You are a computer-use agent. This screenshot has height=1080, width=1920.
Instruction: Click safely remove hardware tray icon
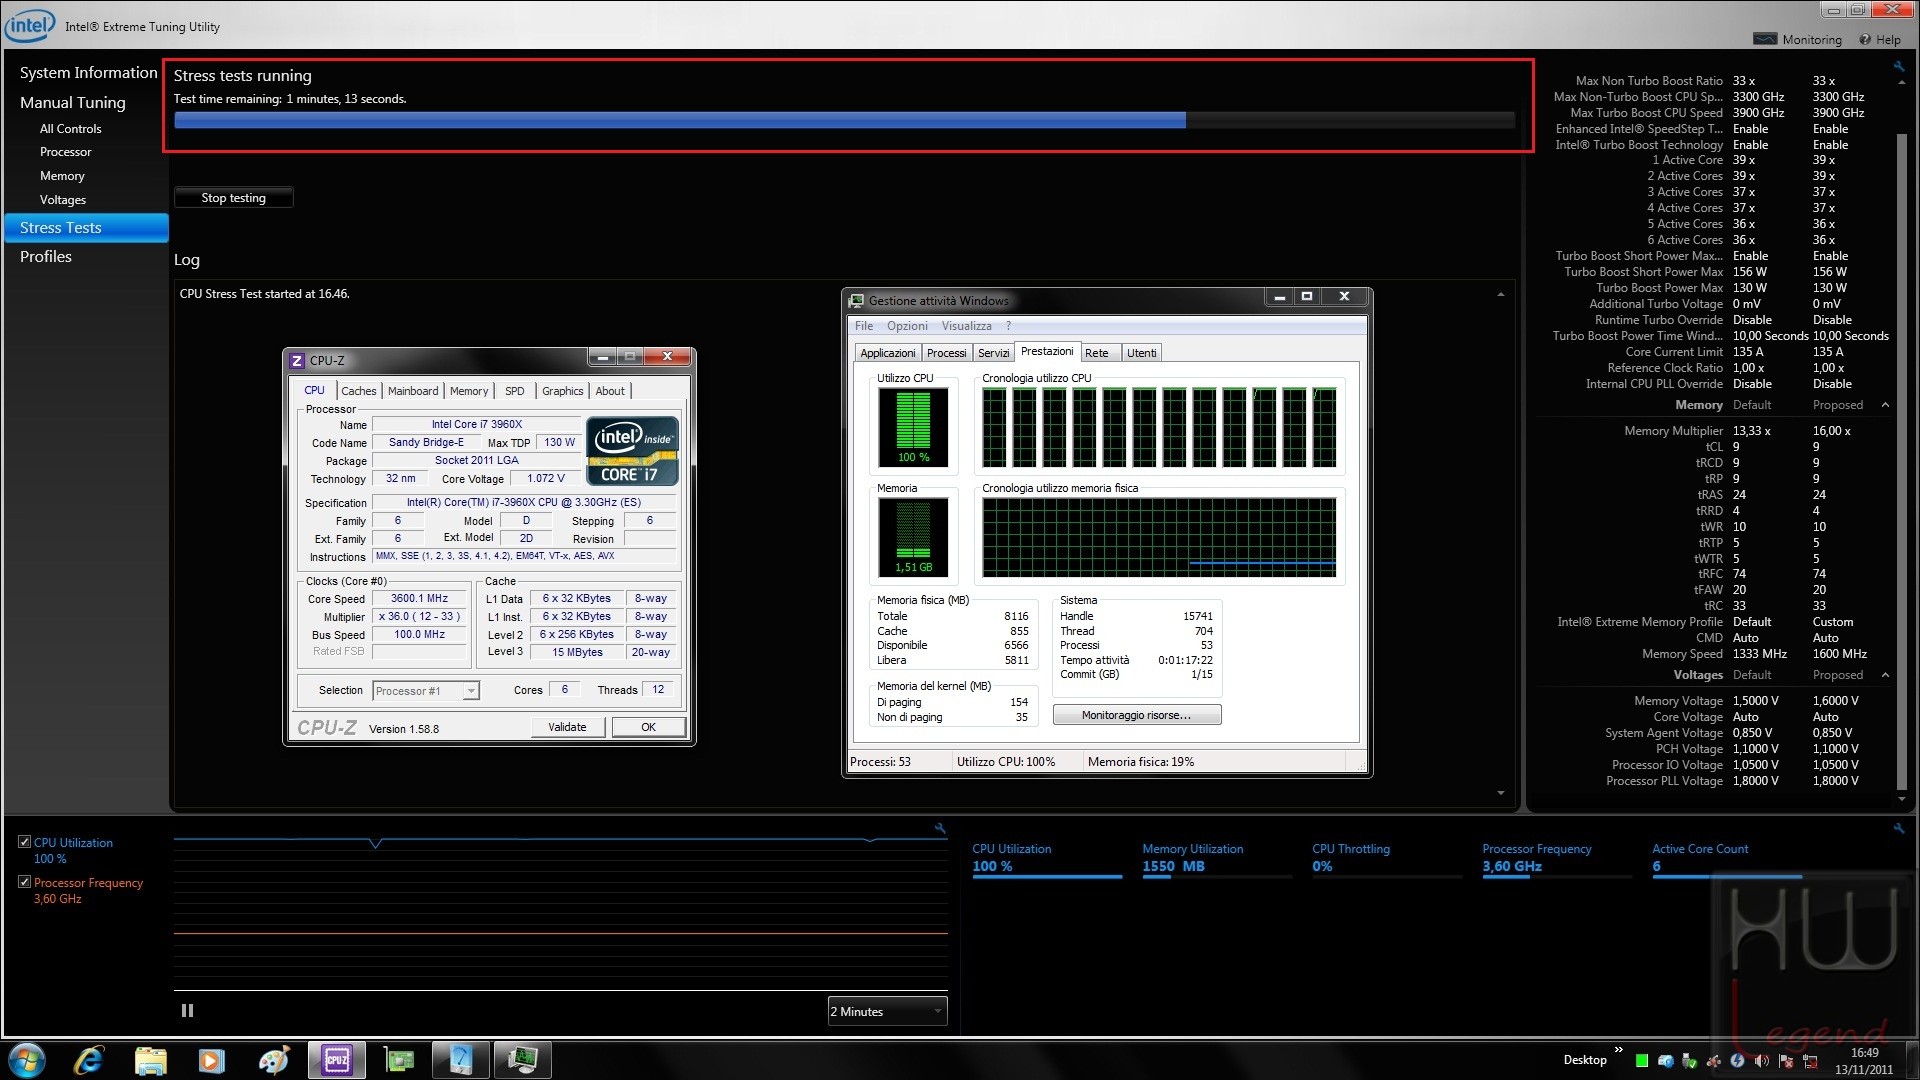[1690, 1061]
